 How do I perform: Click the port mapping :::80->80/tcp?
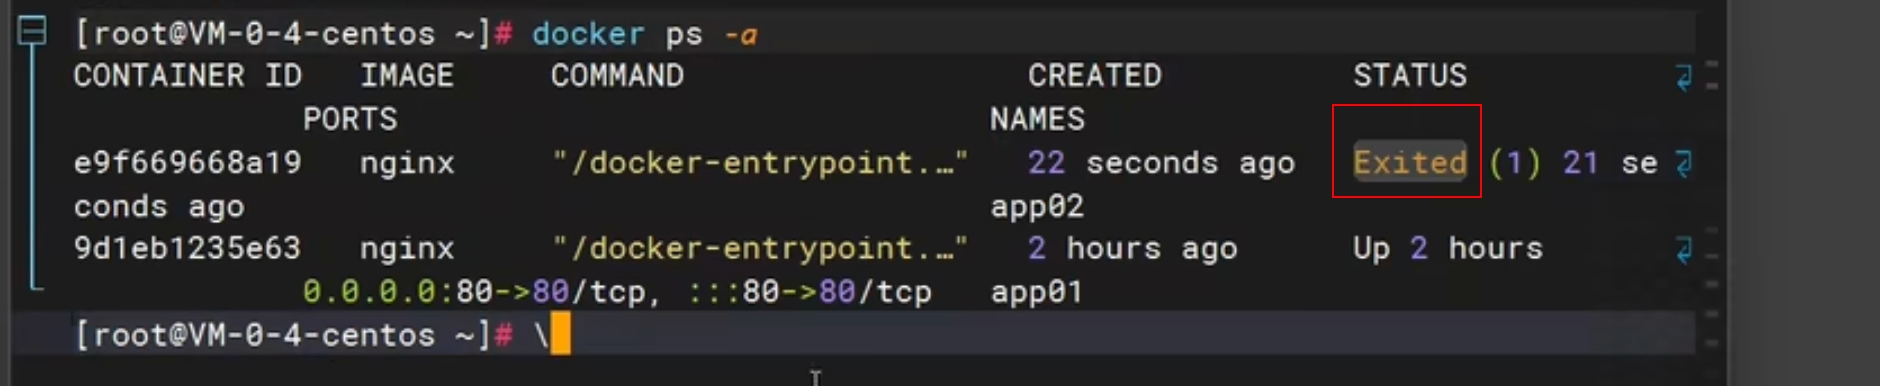[810, 292]
